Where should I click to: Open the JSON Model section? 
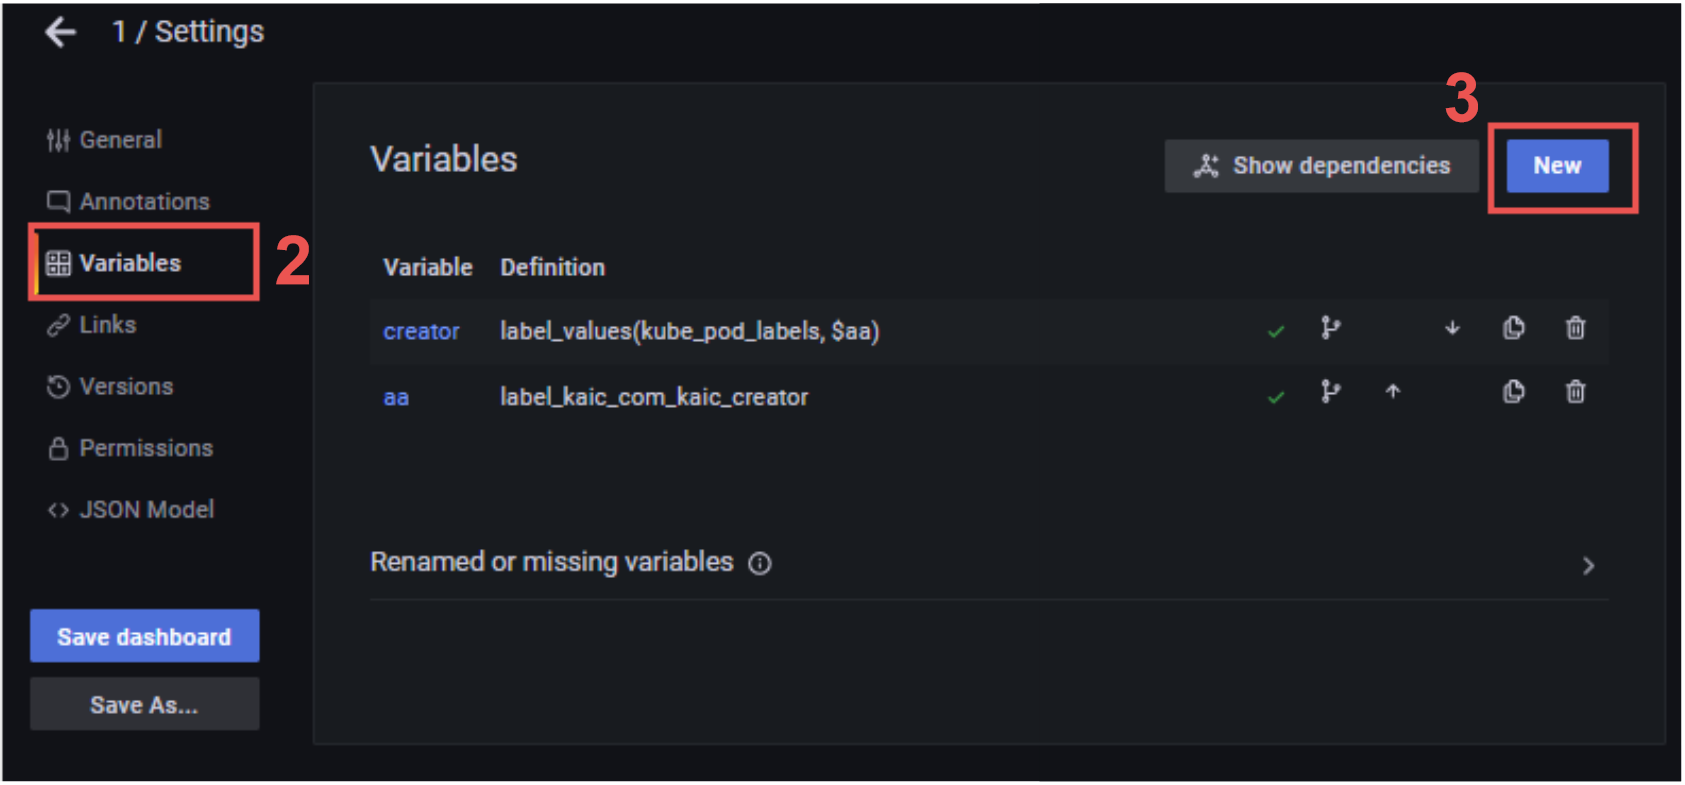[x=146, y=510]
